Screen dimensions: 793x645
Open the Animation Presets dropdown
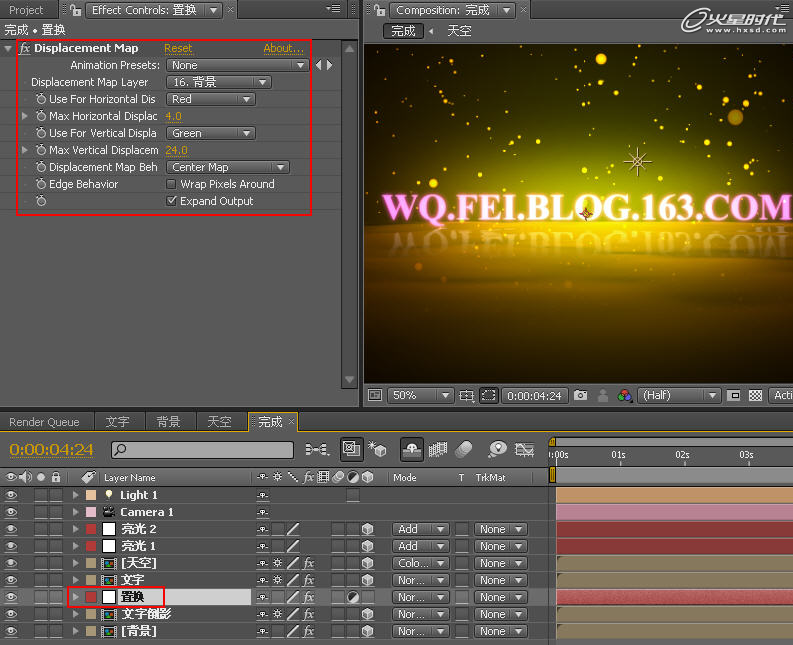(x=237, y=65)
